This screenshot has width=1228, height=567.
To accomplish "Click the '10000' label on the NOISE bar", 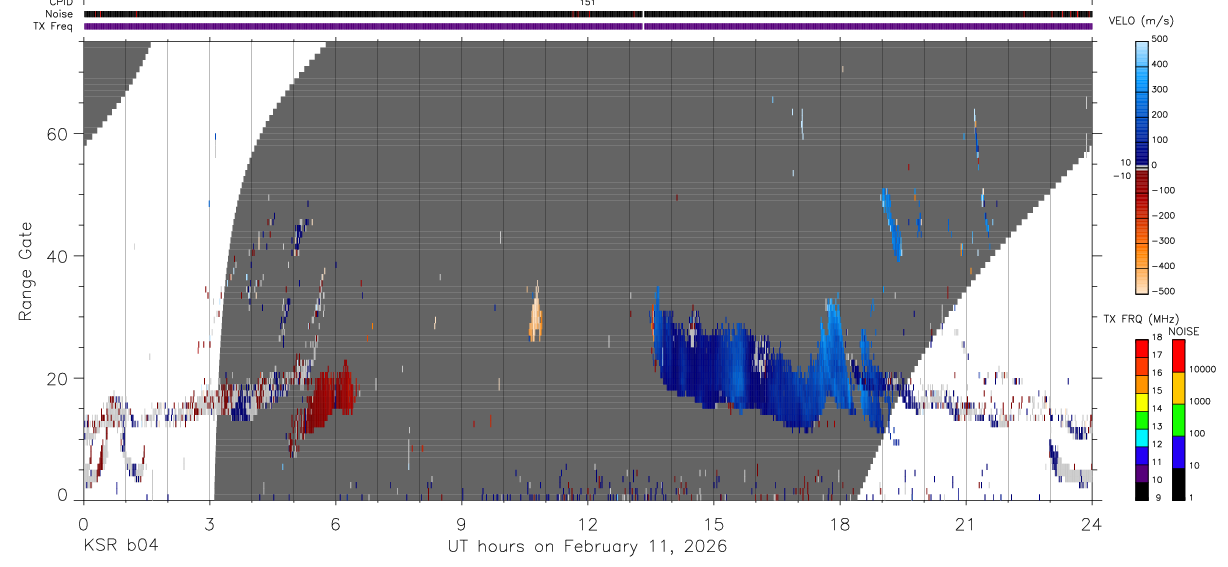I will coord(1203,369).
